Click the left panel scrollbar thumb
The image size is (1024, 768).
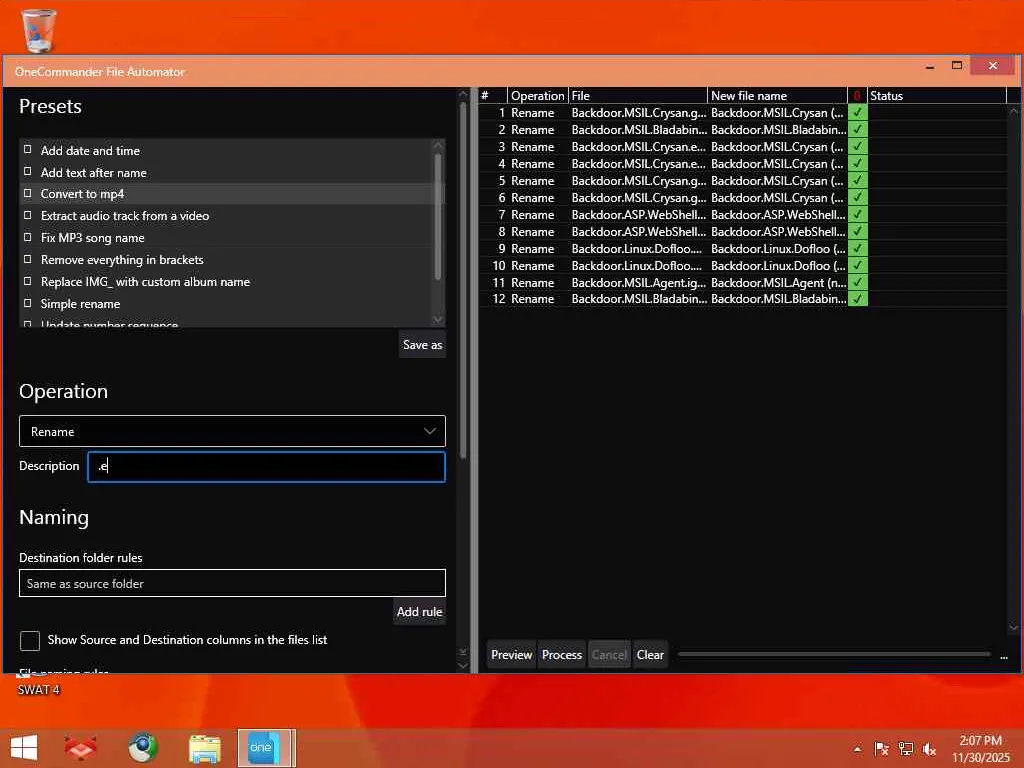click(463, 280)
